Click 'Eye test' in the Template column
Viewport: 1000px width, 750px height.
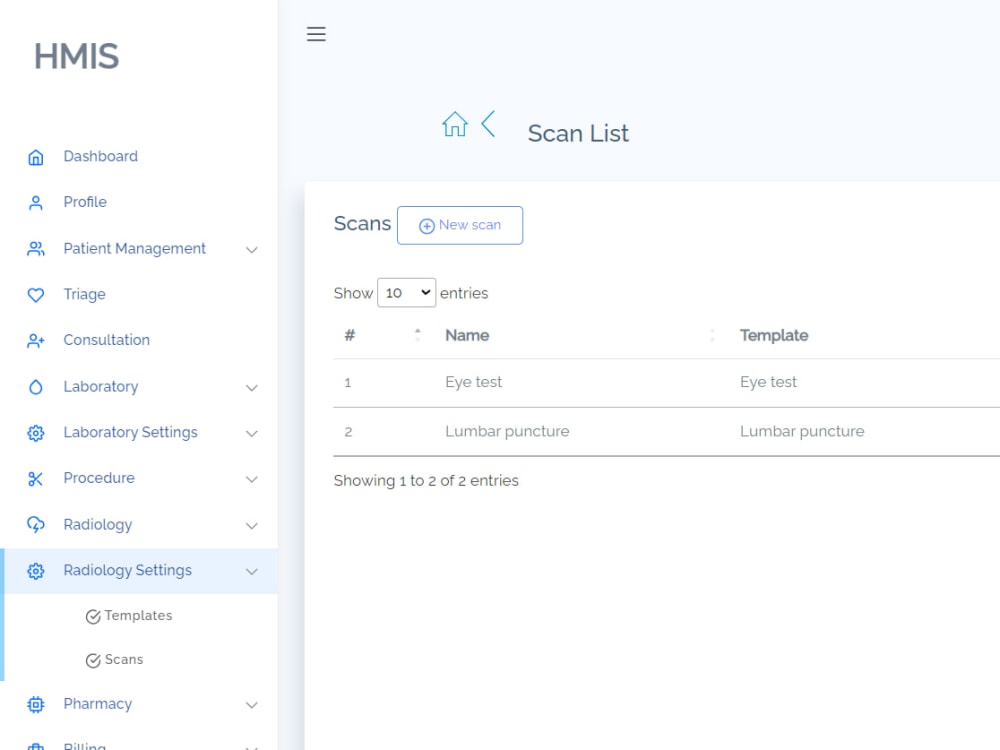(768, 382)
